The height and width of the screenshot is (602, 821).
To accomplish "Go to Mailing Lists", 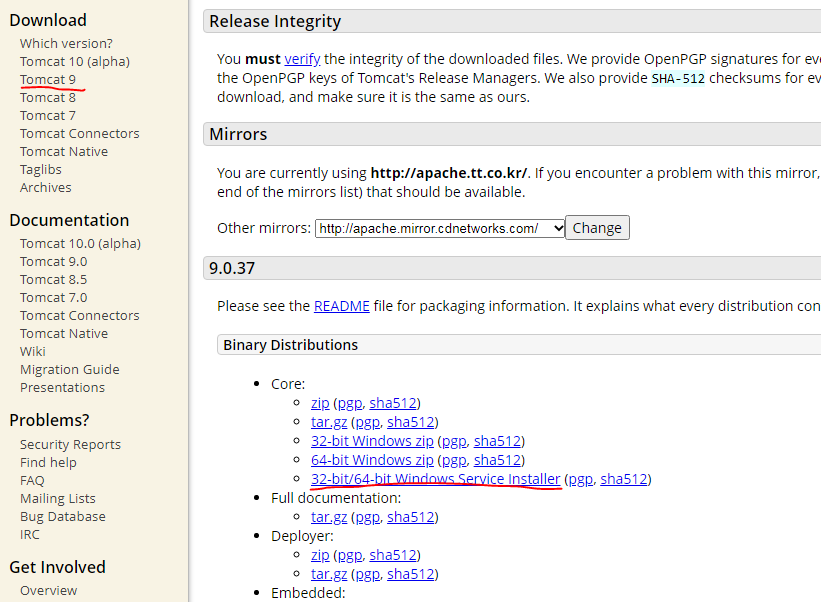I will (58, 498).
